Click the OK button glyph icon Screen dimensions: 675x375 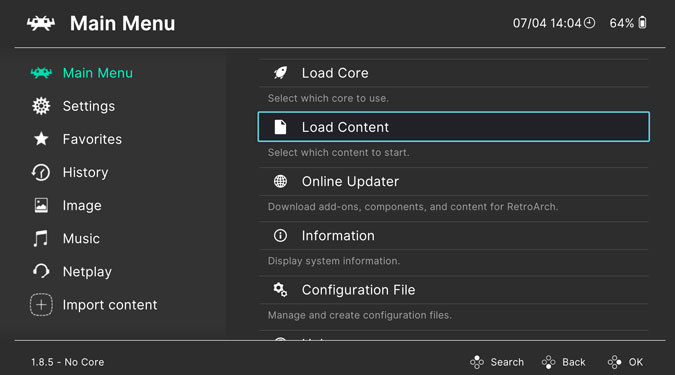(614, 362)
